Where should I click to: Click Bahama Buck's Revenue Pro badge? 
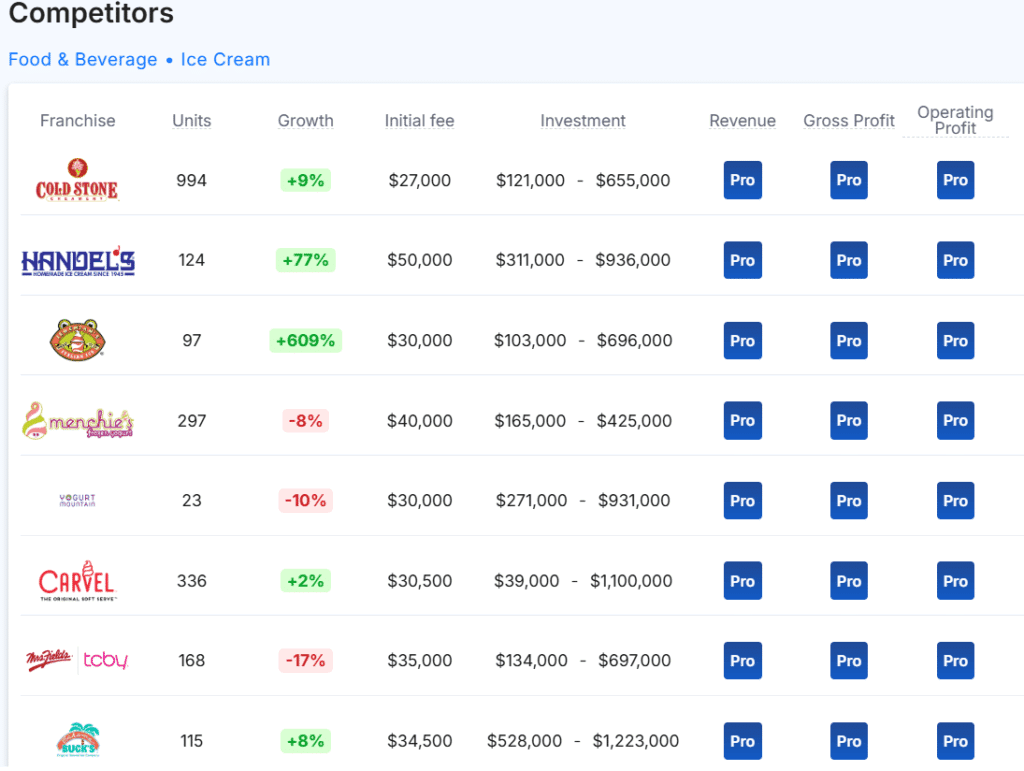click(x=743, y=741)
